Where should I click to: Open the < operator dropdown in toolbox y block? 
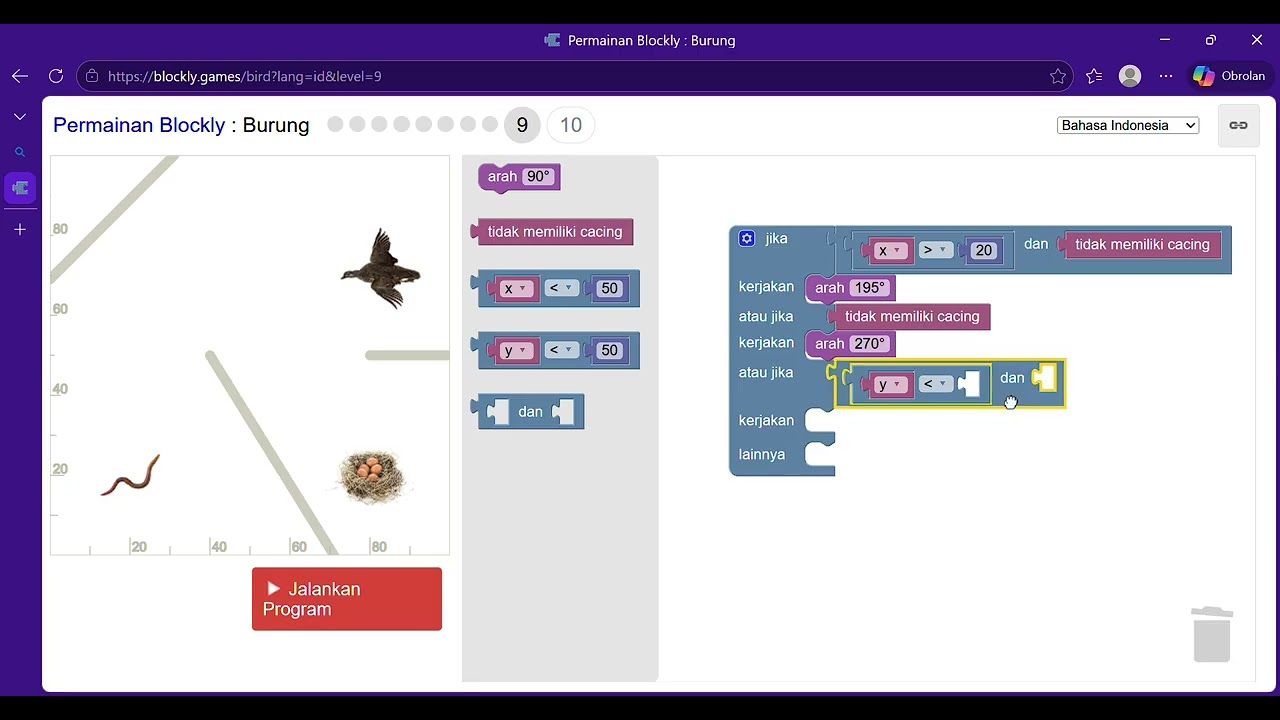point(560,350)
